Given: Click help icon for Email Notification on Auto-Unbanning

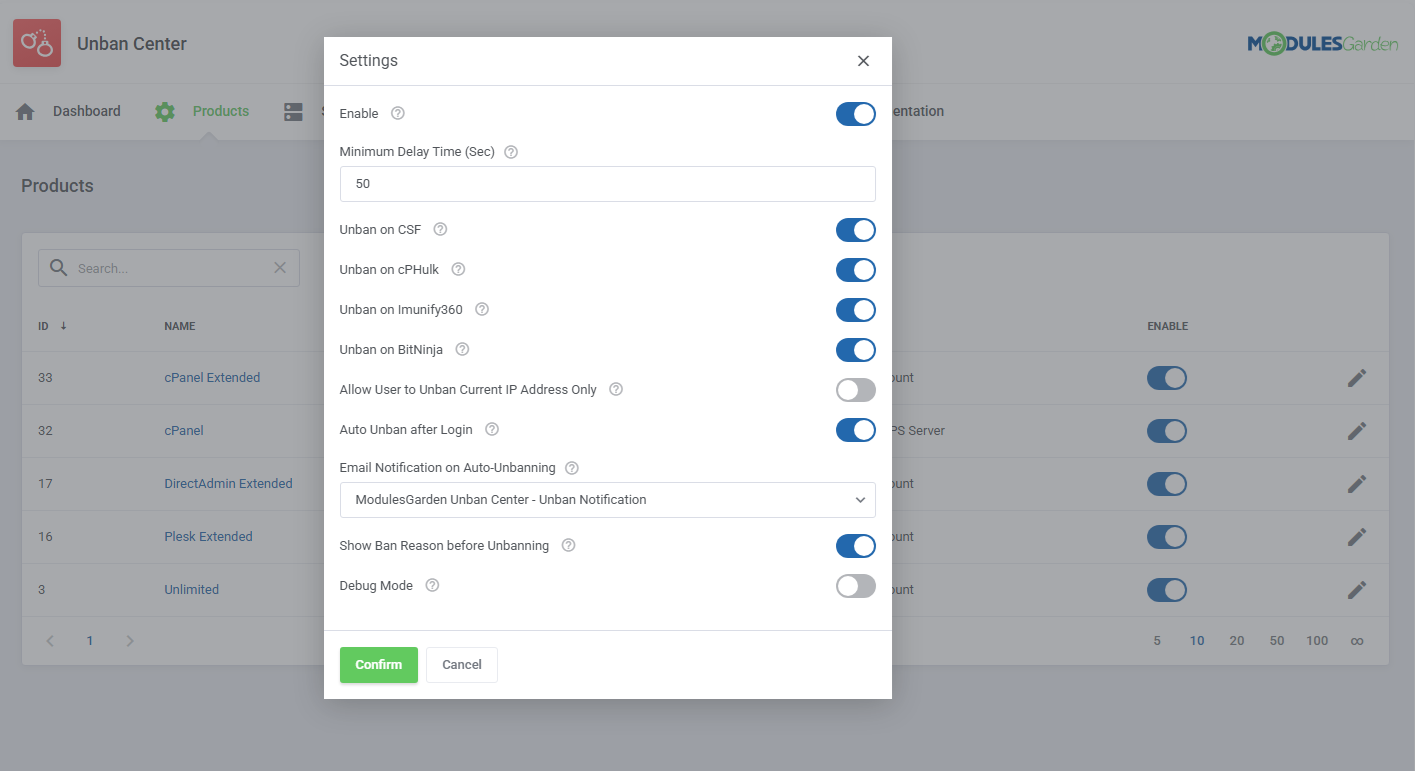Looking at the screenshot, I should tap(572, 468).
